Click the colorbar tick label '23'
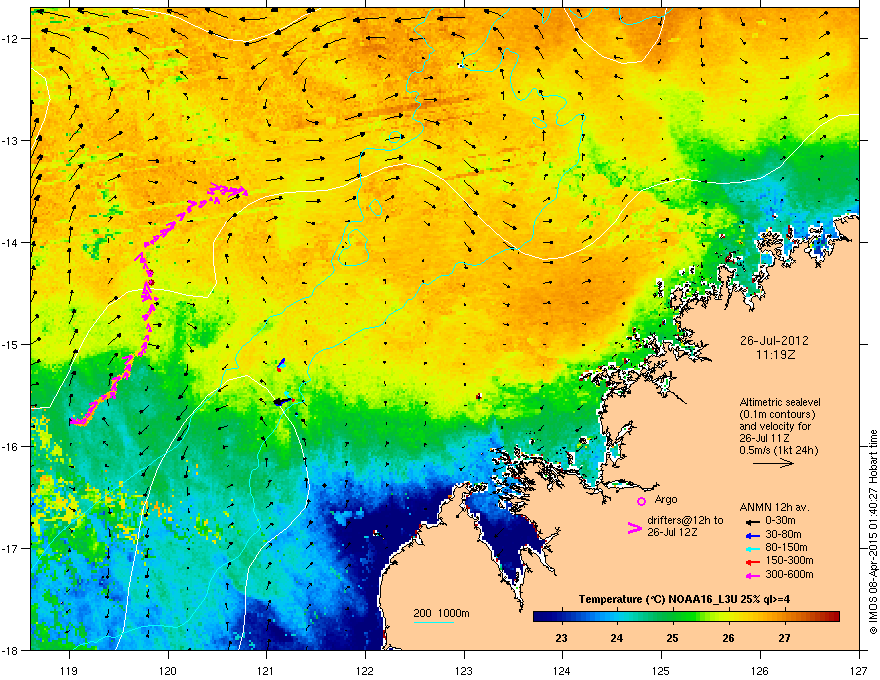This screenshot has height=680, width=880. 561,638
